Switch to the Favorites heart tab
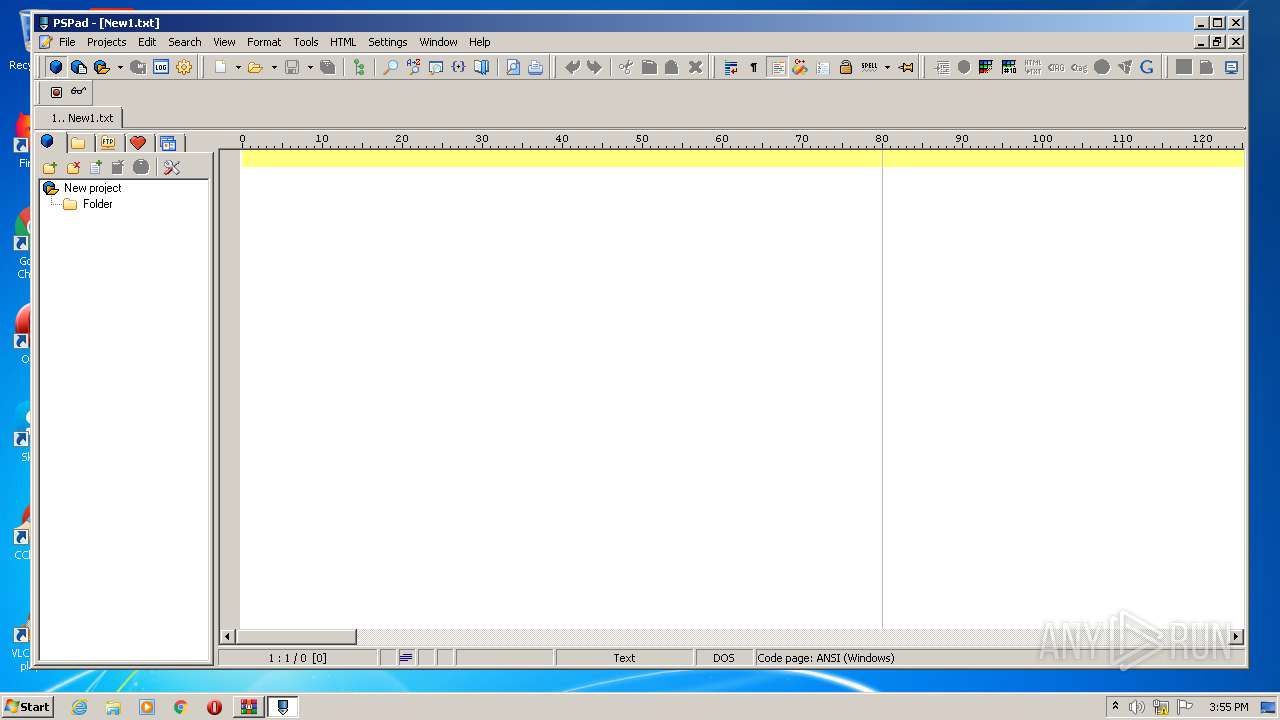1280x720 pixels. (138, 143)
